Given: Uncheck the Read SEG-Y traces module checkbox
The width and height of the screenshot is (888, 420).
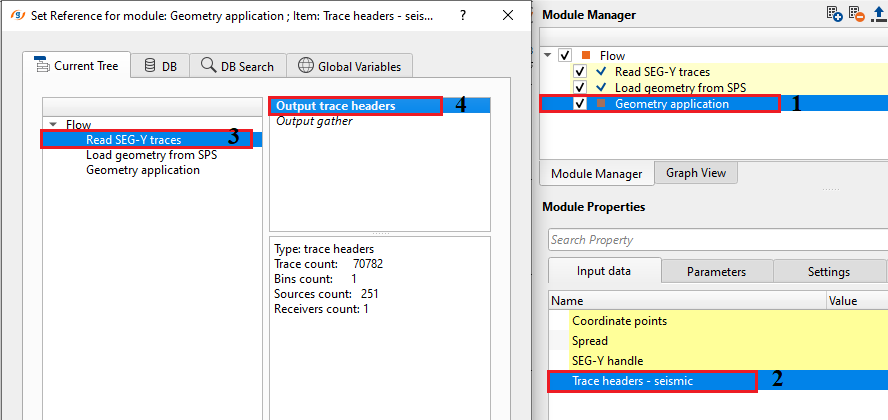Looking at the screenshot, I should [x=580, y=72].
